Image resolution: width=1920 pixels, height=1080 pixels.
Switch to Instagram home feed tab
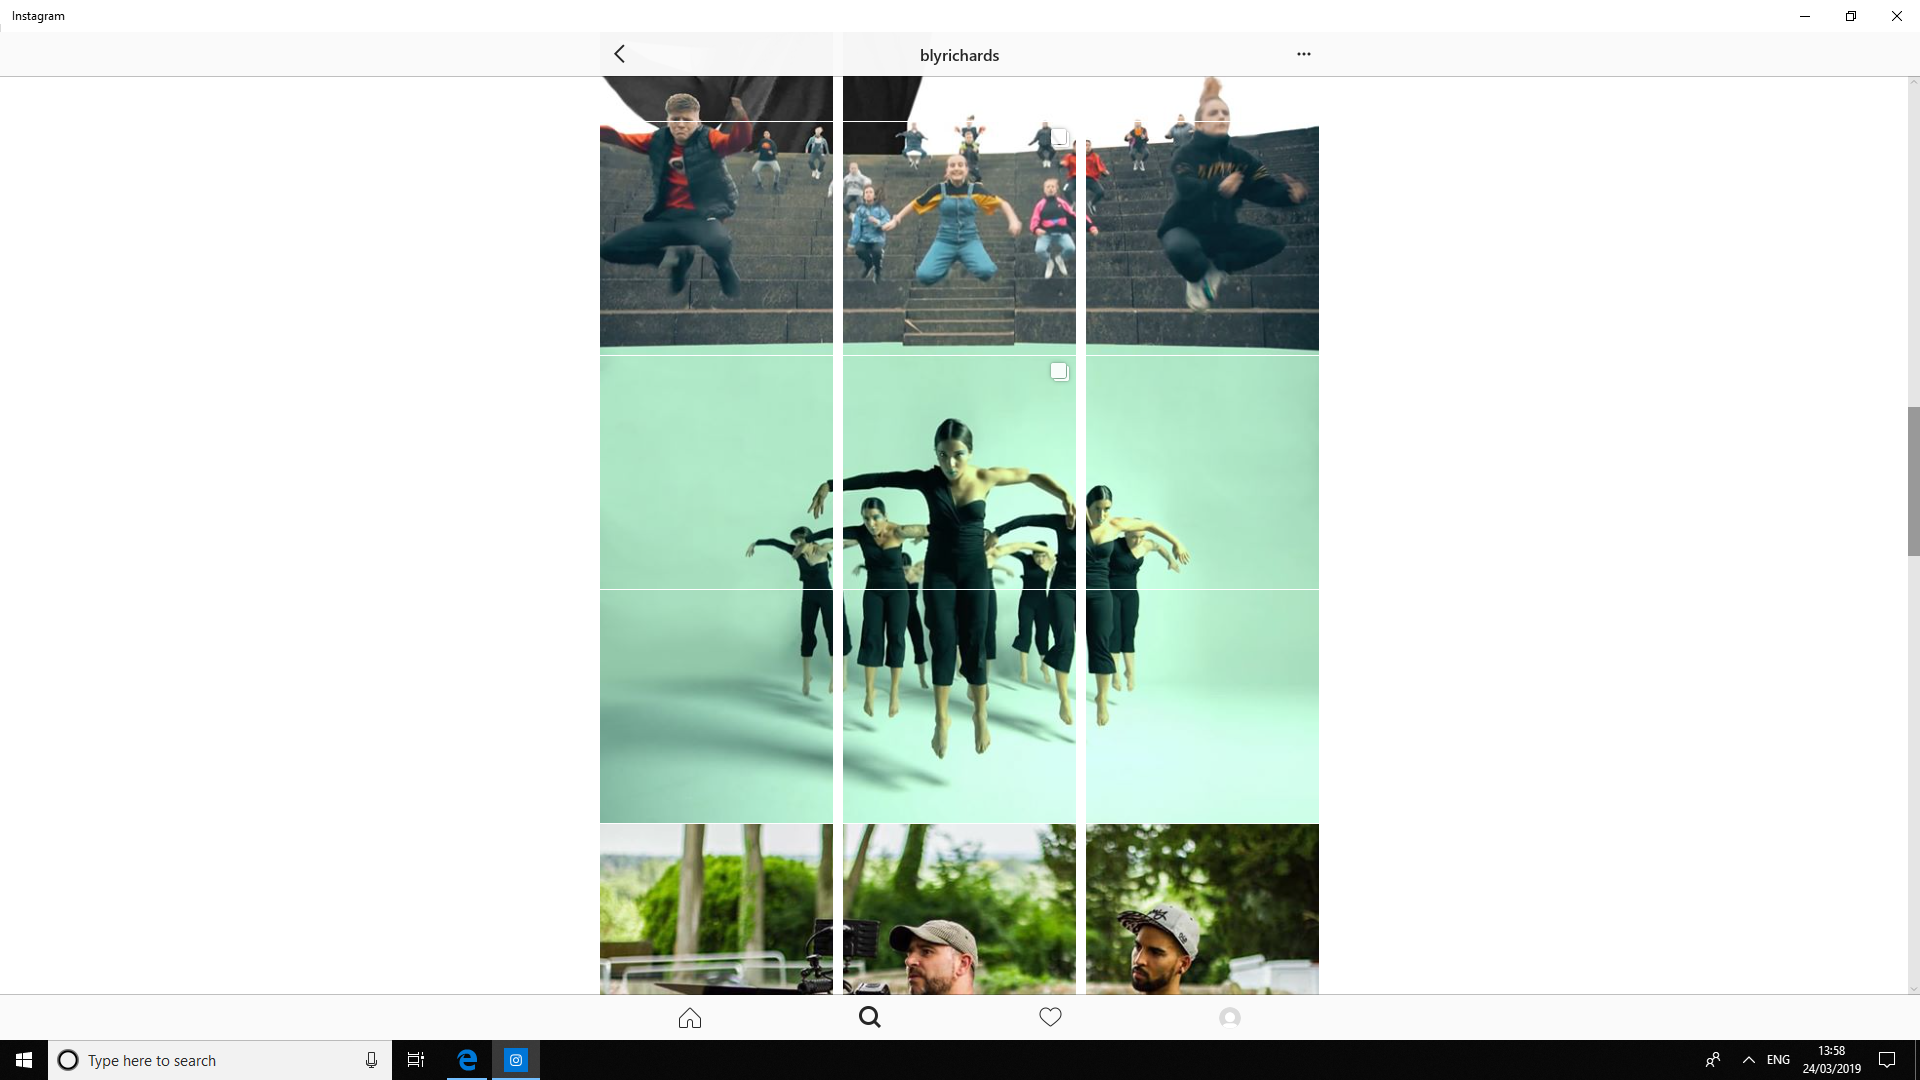tap(690, 1017)
